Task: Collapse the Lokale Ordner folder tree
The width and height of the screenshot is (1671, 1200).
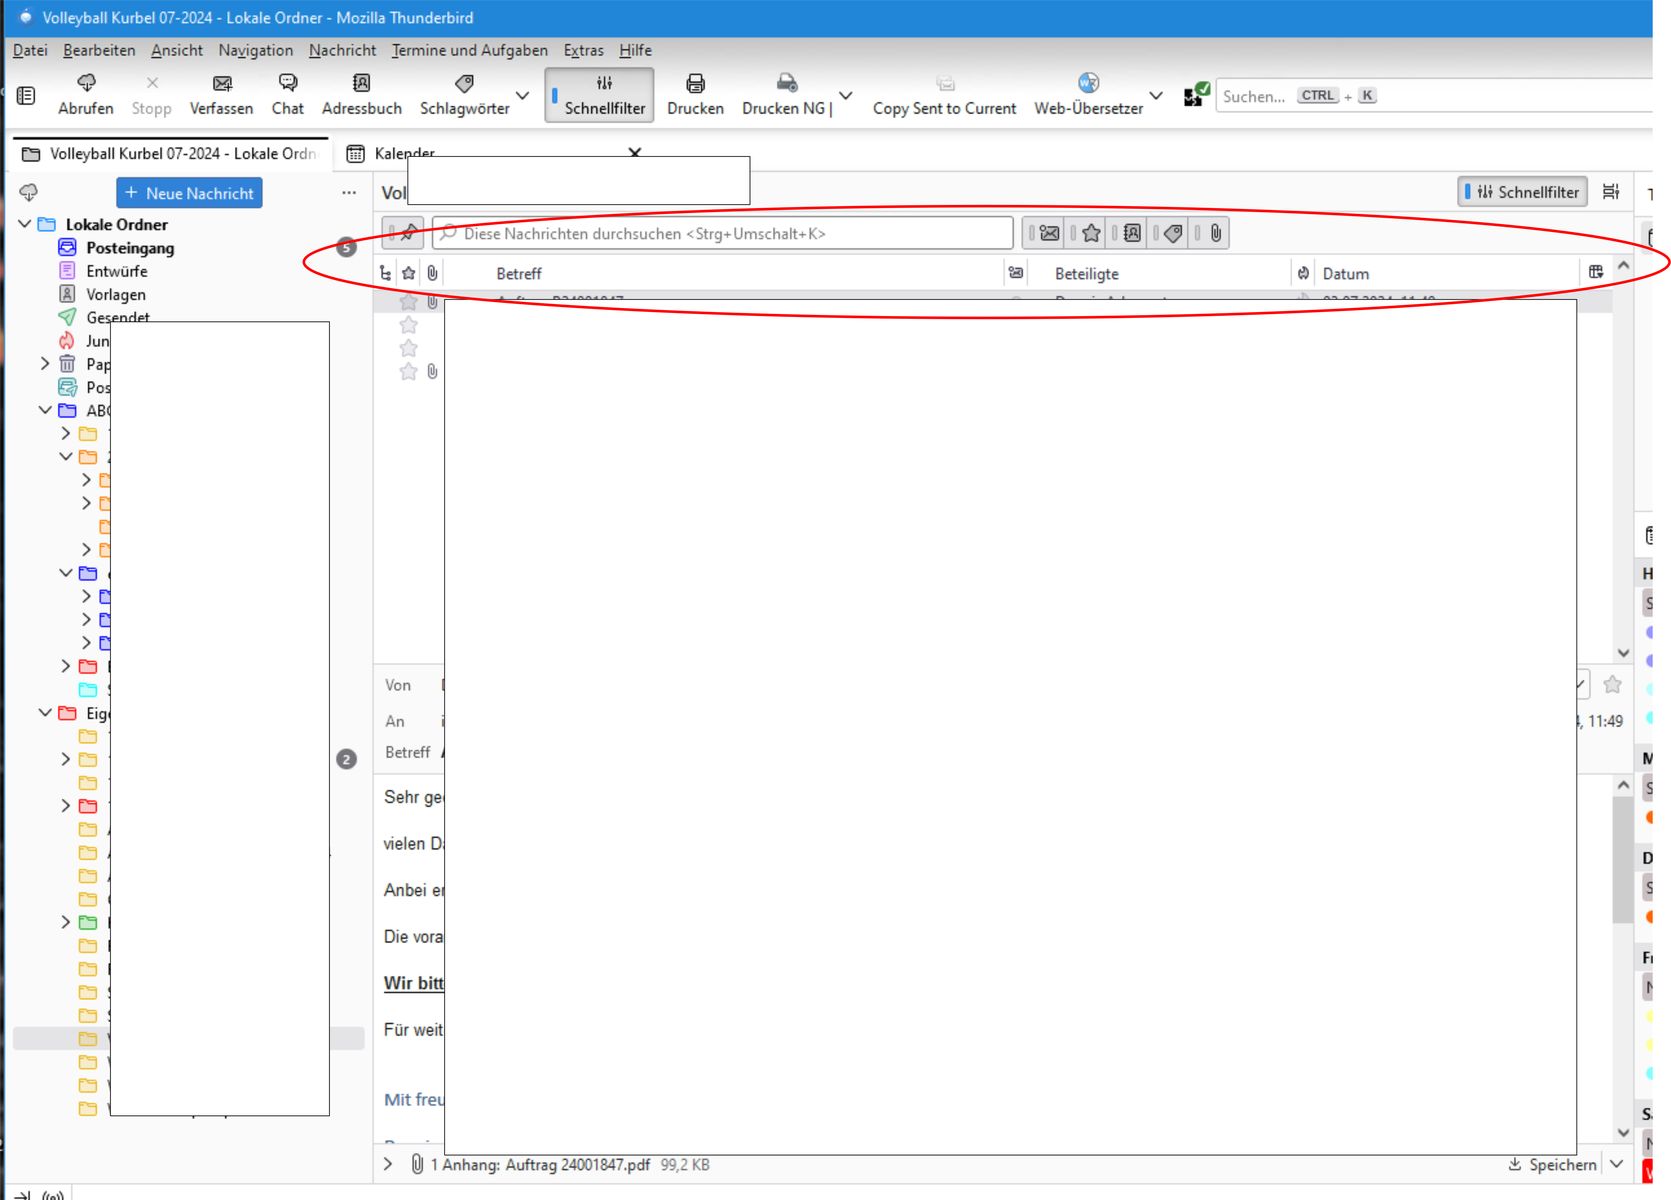Action: point(25,224)
